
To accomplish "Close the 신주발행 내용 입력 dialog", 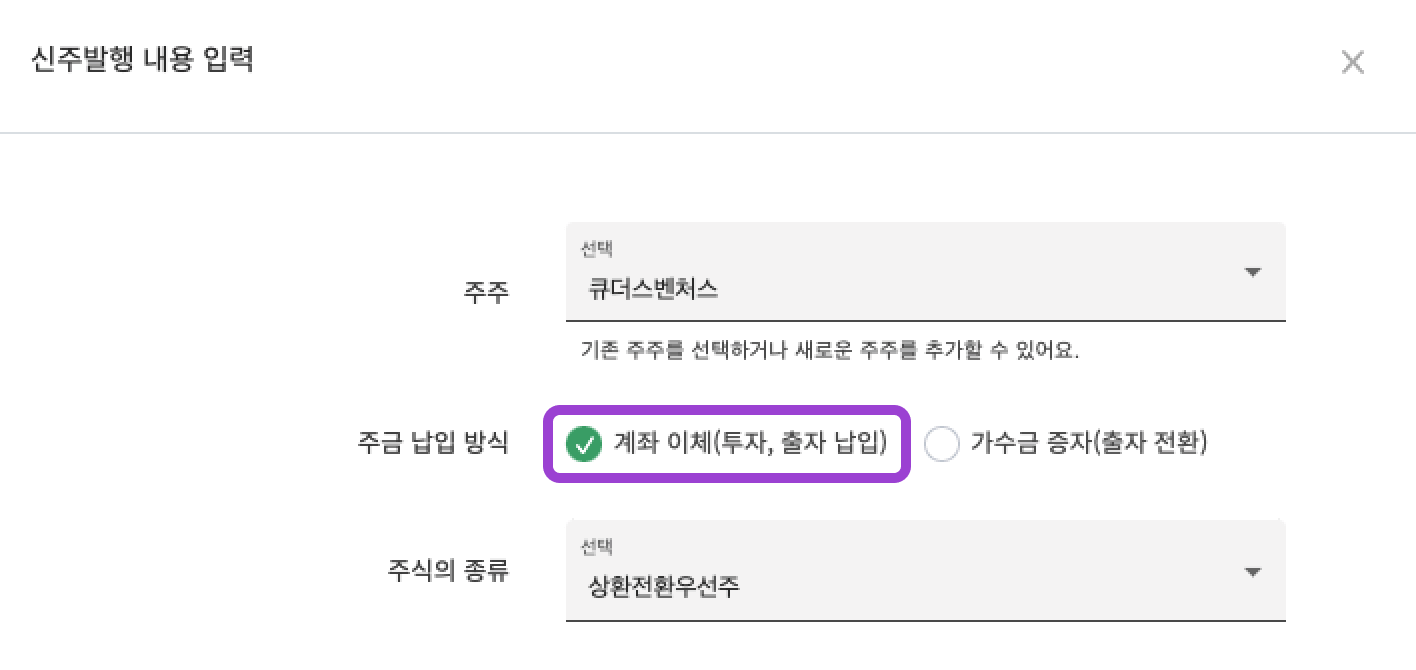I will click(1352, 63).
